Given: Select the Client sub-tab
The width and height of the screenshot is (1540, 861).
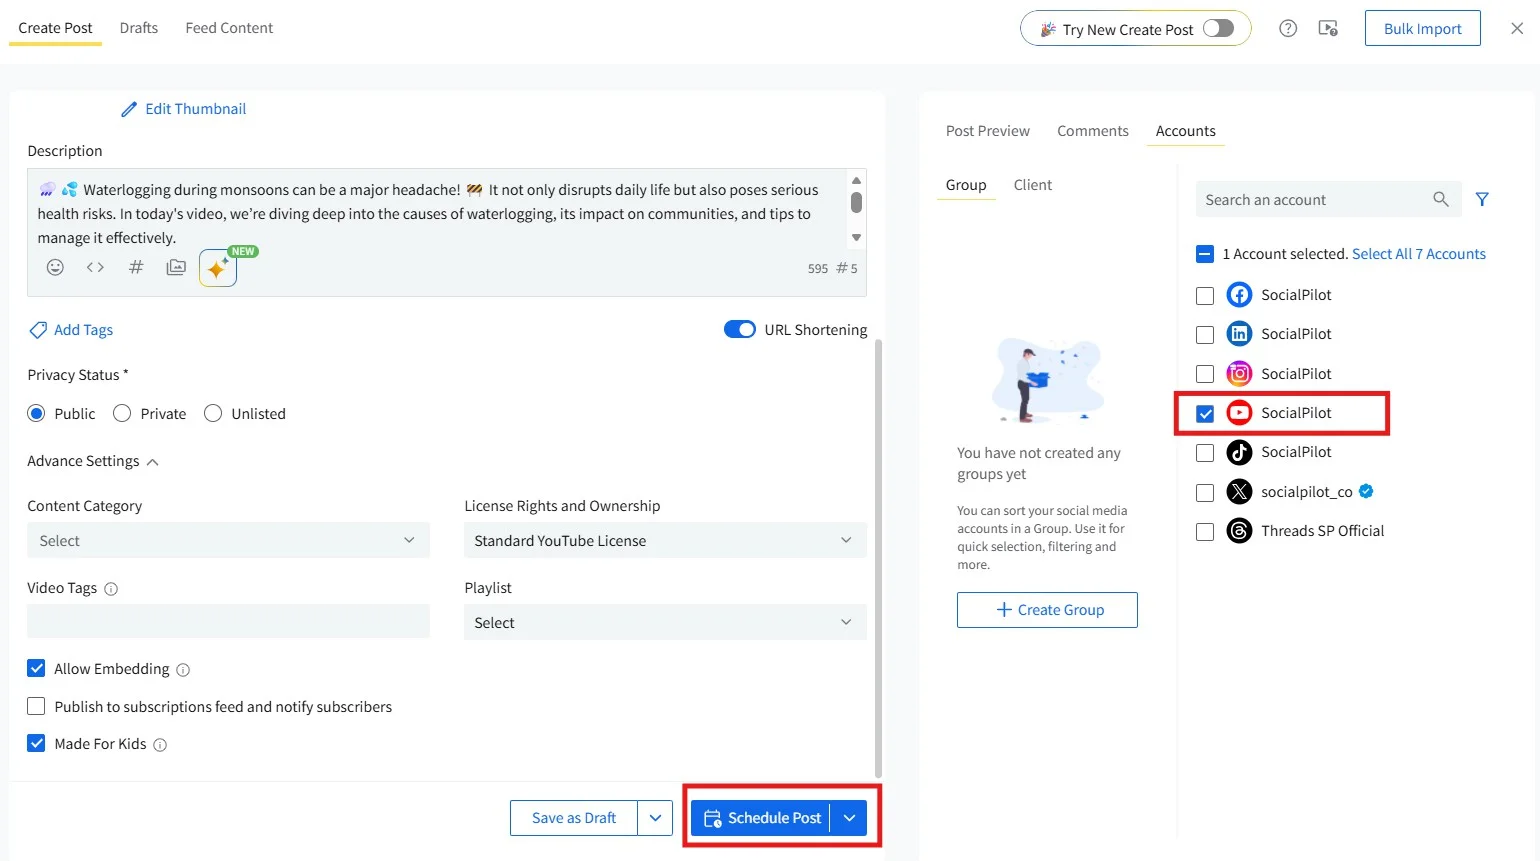Looking at the screenshot, I should click(1033, 185).
